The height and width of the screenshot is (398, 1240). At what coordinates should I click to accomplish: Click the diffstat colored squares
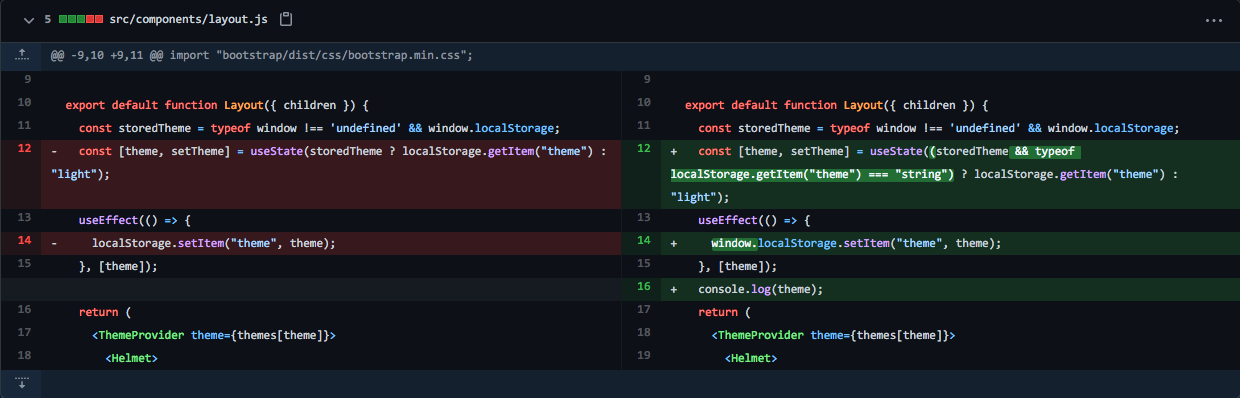[81, 20]
